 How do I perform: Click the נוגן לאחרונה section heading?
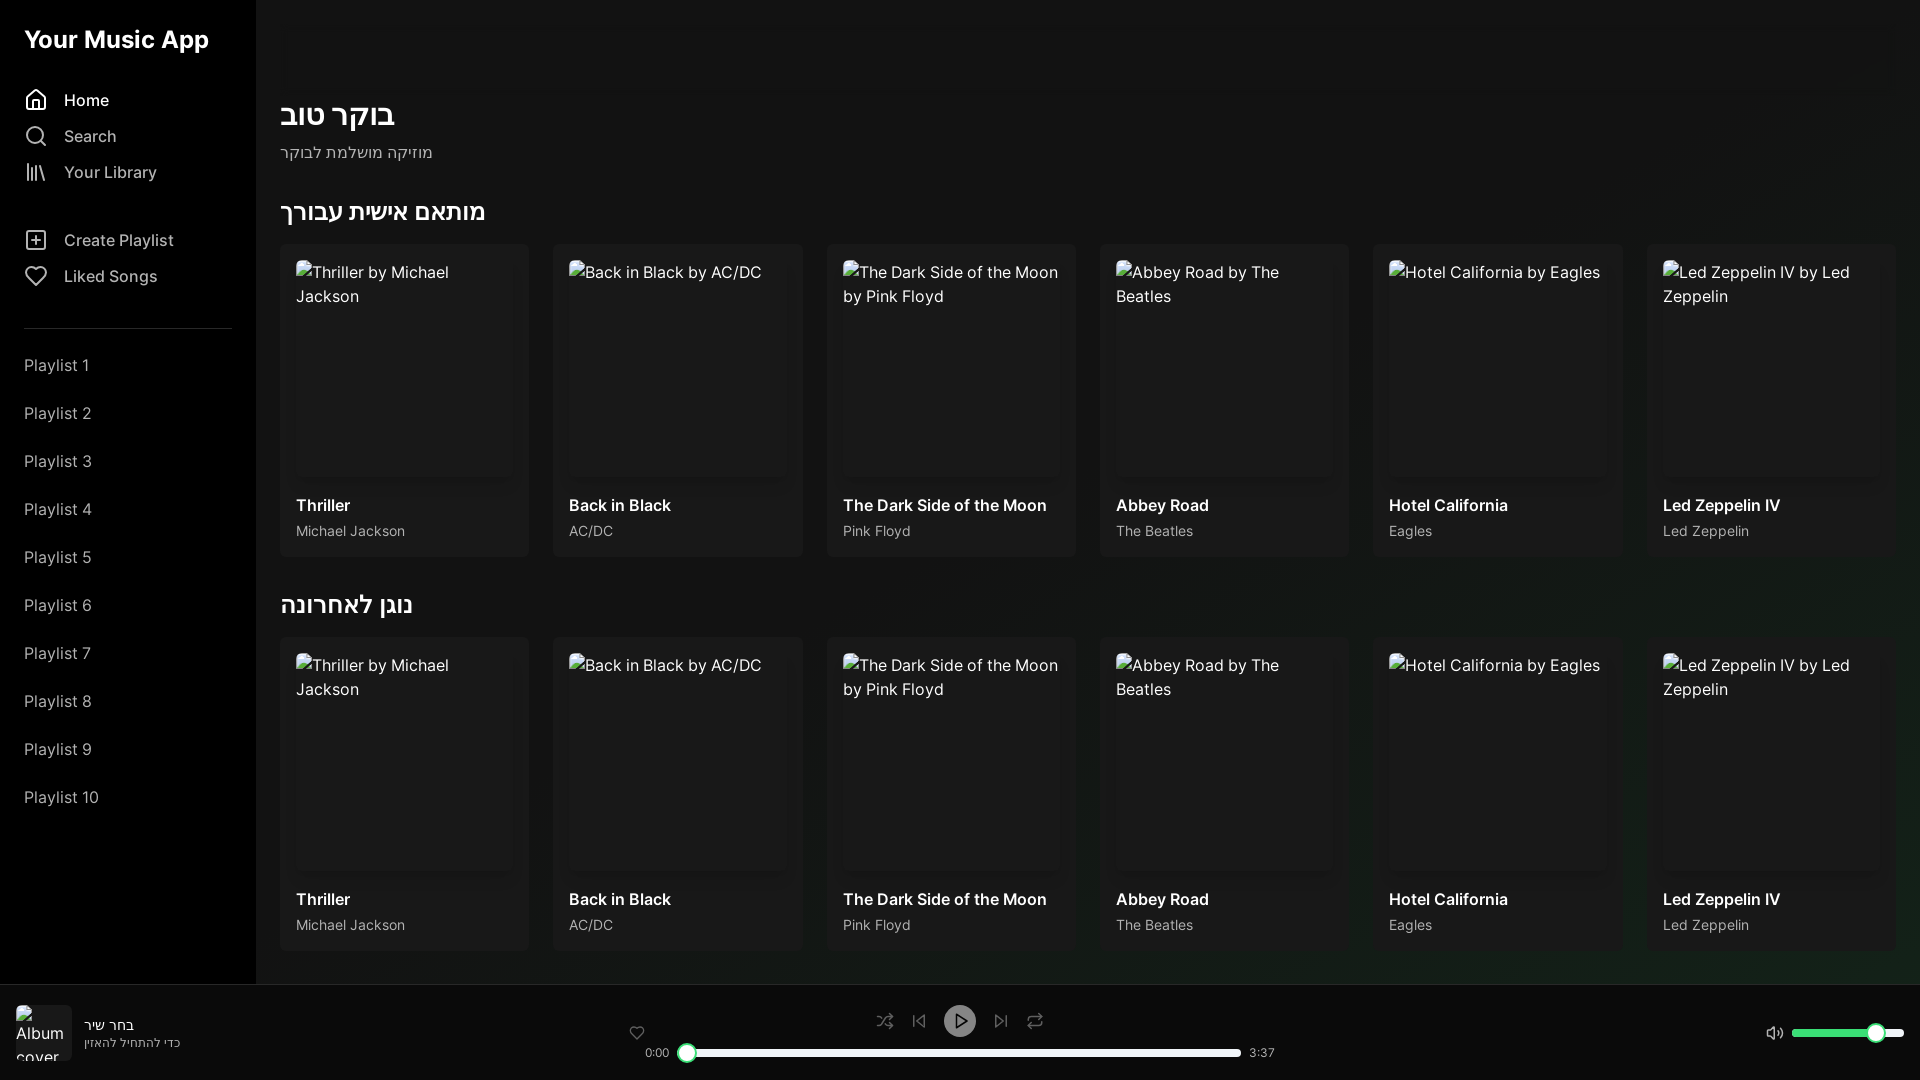(x=346, y=605)
